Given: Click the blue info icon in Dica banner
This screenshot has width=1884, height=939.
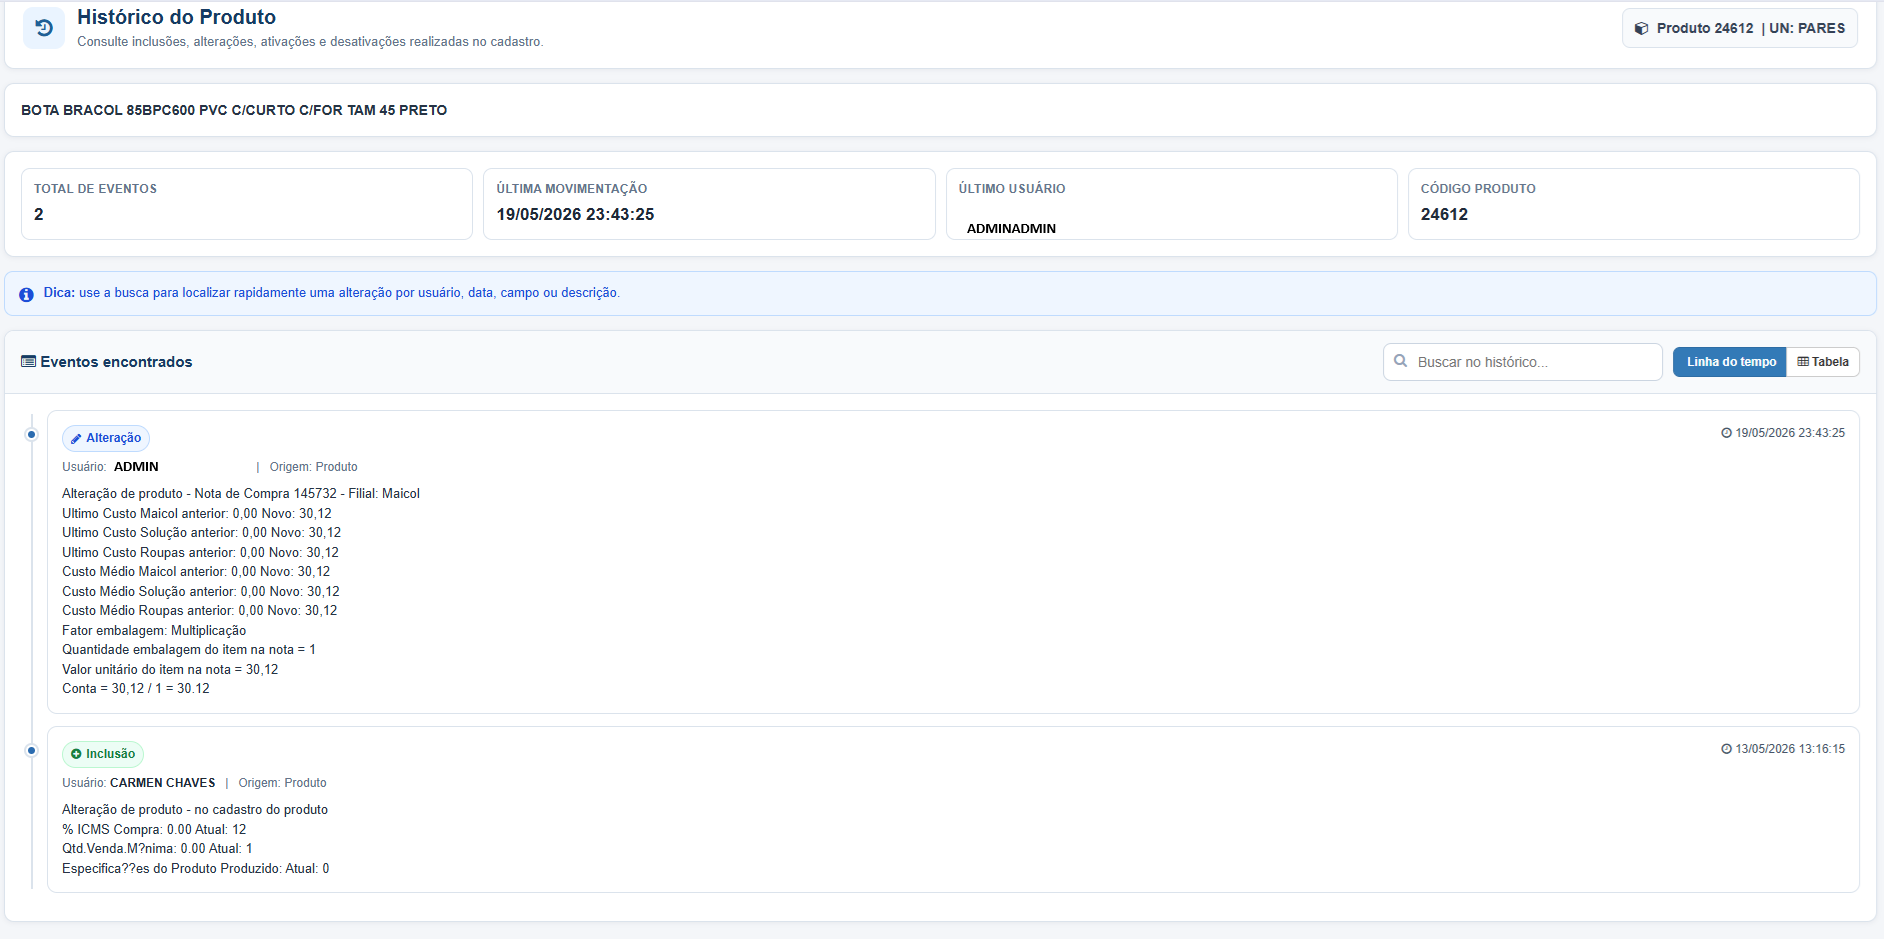Looking at the screenshot, I should click(26, 294).
